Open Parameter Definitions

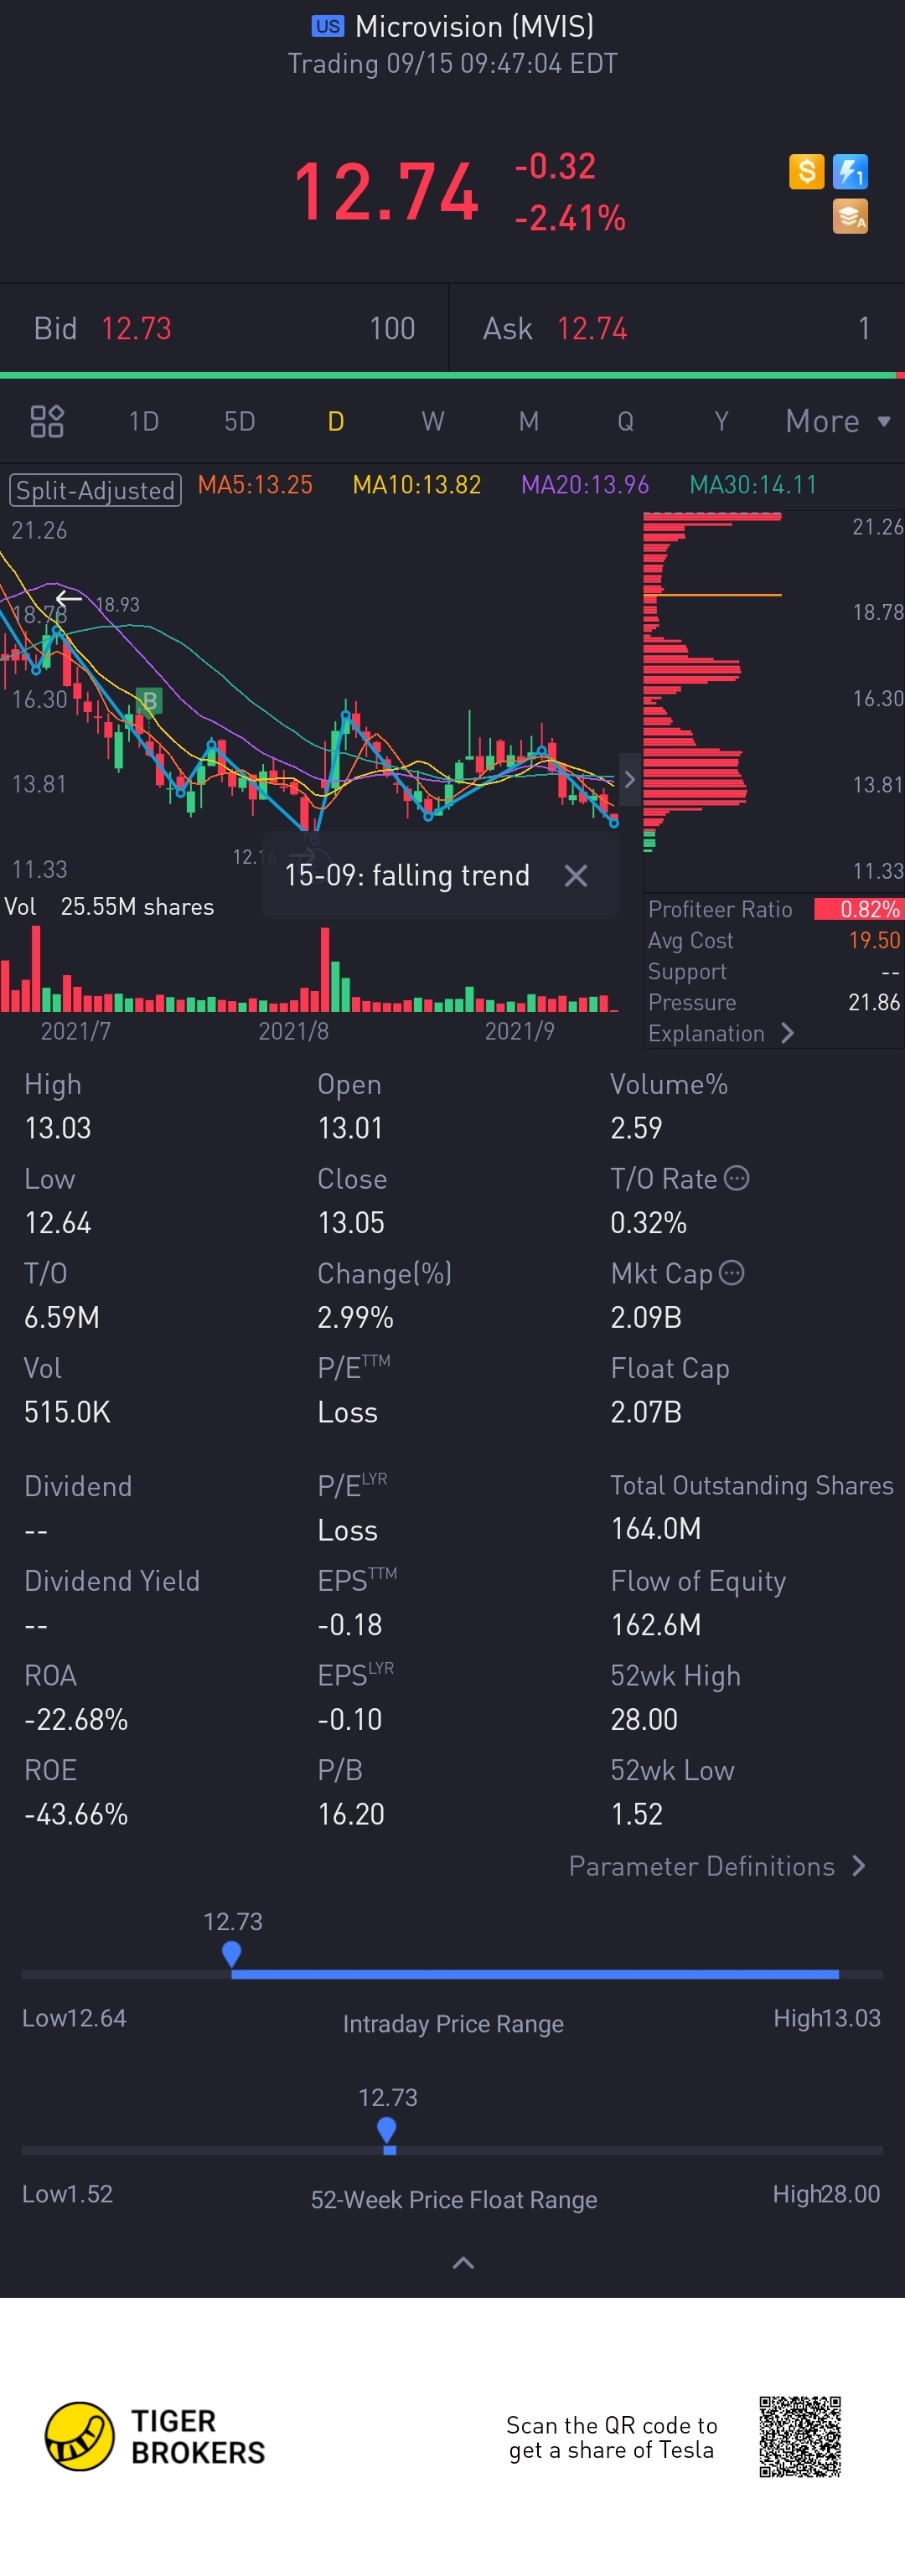(x=717, y=1866)
